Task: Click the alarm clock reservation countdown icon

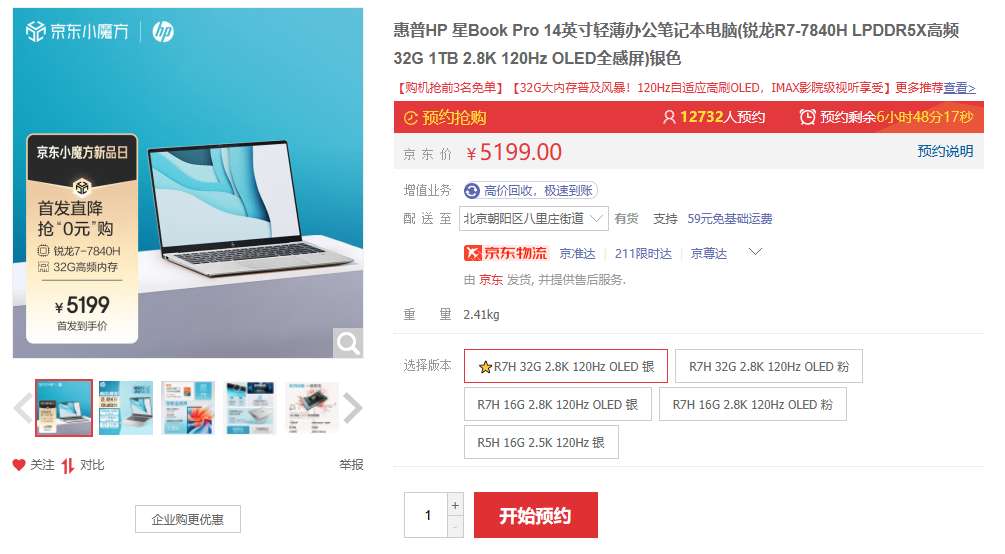Action: [808, 117]
